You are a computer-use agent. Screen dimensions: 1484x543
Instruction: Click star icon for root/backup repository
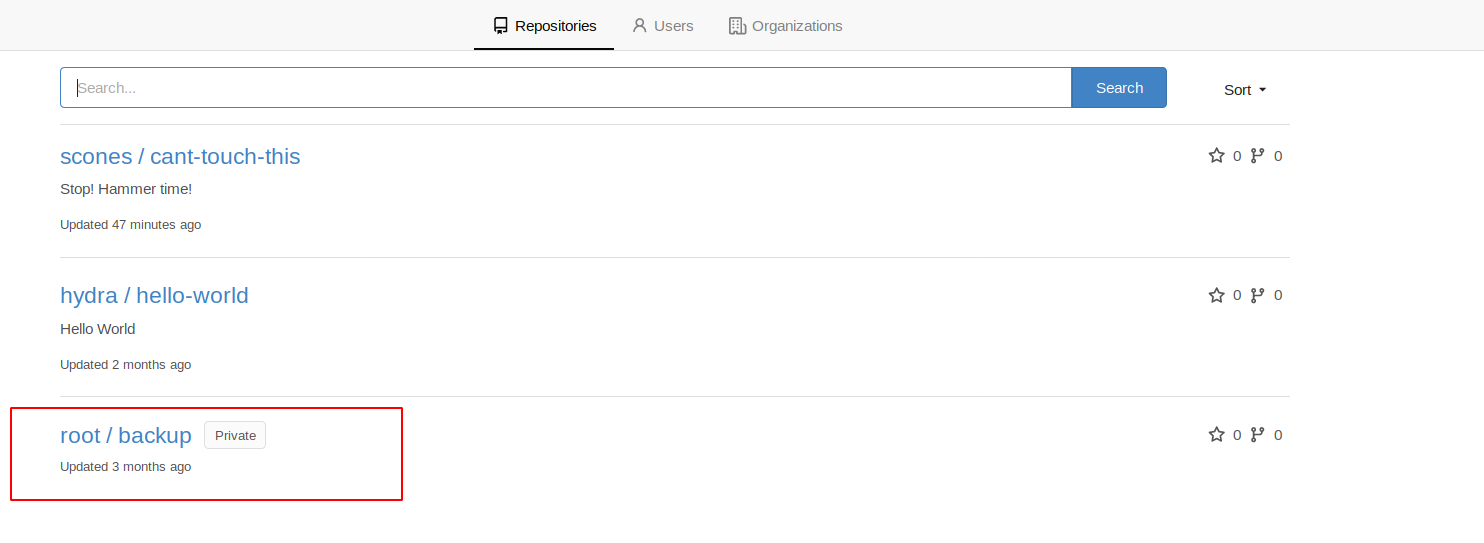pos(1216,434)
